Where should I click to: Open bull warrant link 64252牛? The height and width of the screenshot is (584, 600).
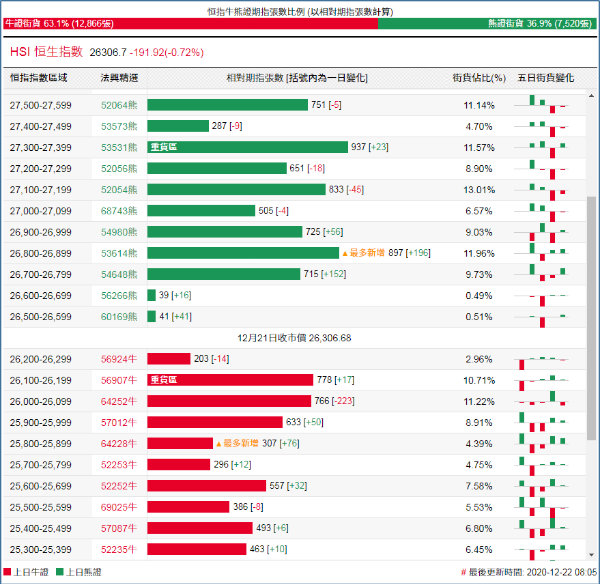[119, 401]
